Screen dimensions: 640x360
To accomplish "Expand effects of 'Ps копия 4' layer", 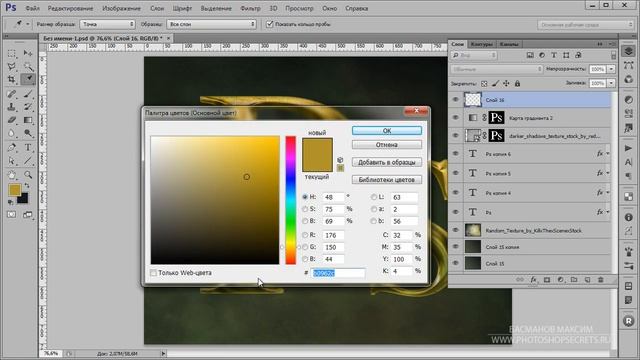I will pos(607,193).
